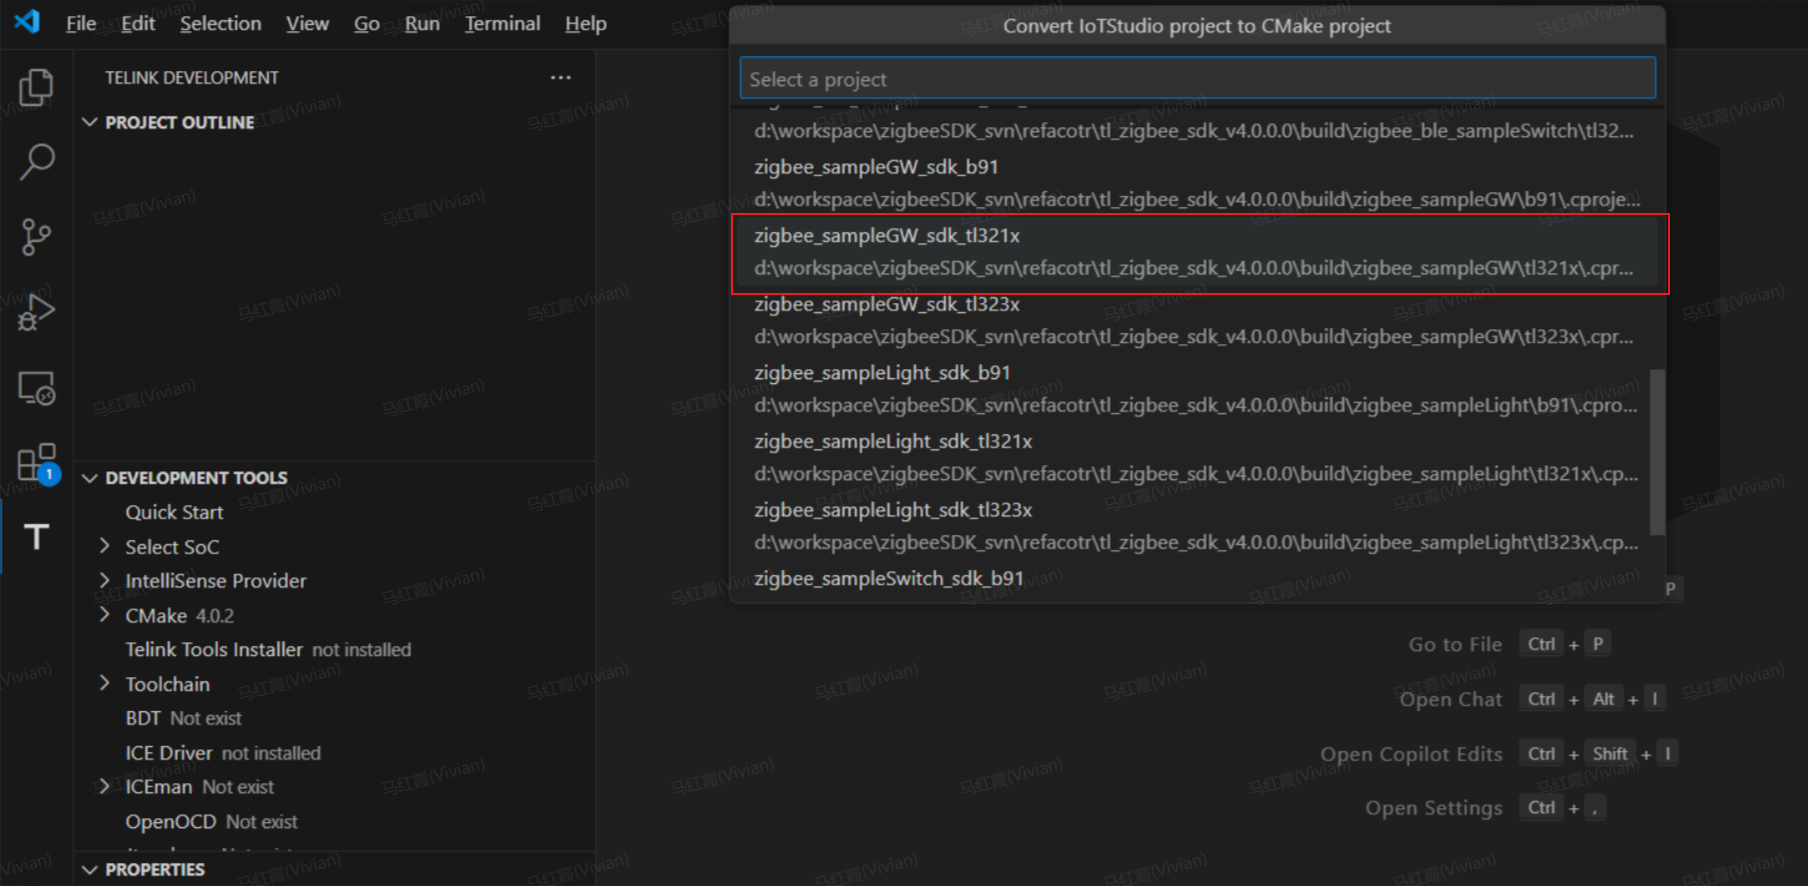
Task: Expand the Toolchain tree item
Action: pos(105,684)
